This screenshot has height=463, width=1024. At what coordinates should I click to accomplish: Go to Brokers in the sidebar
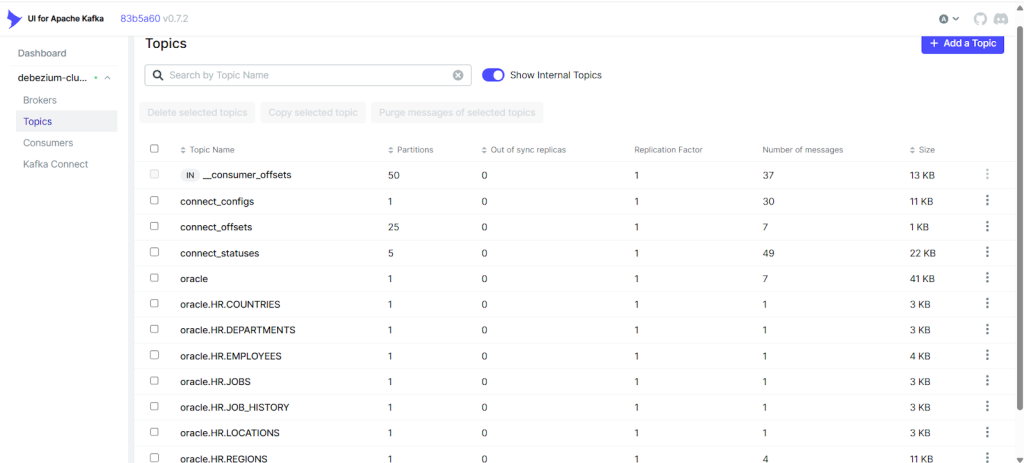(x=40, y=100)
